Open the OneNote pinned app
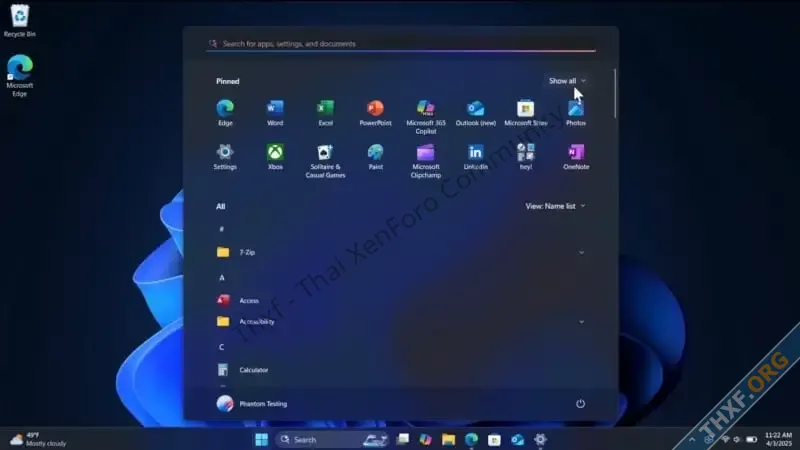The image size is (800, 450). pyautogui.click(x=576, y=157)
